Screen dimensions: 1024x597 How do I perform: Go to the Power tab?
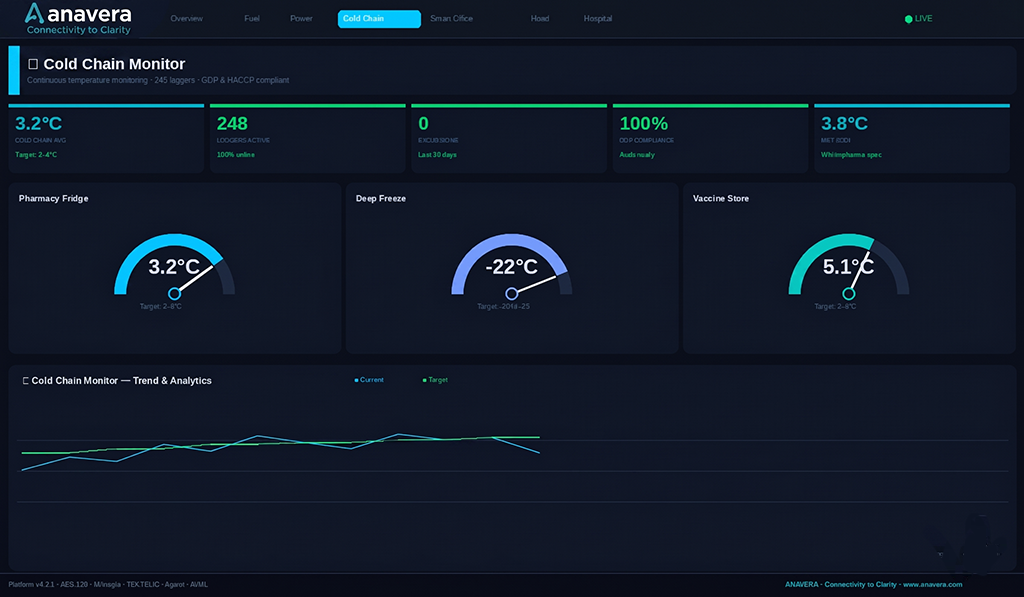coord(301,18)
